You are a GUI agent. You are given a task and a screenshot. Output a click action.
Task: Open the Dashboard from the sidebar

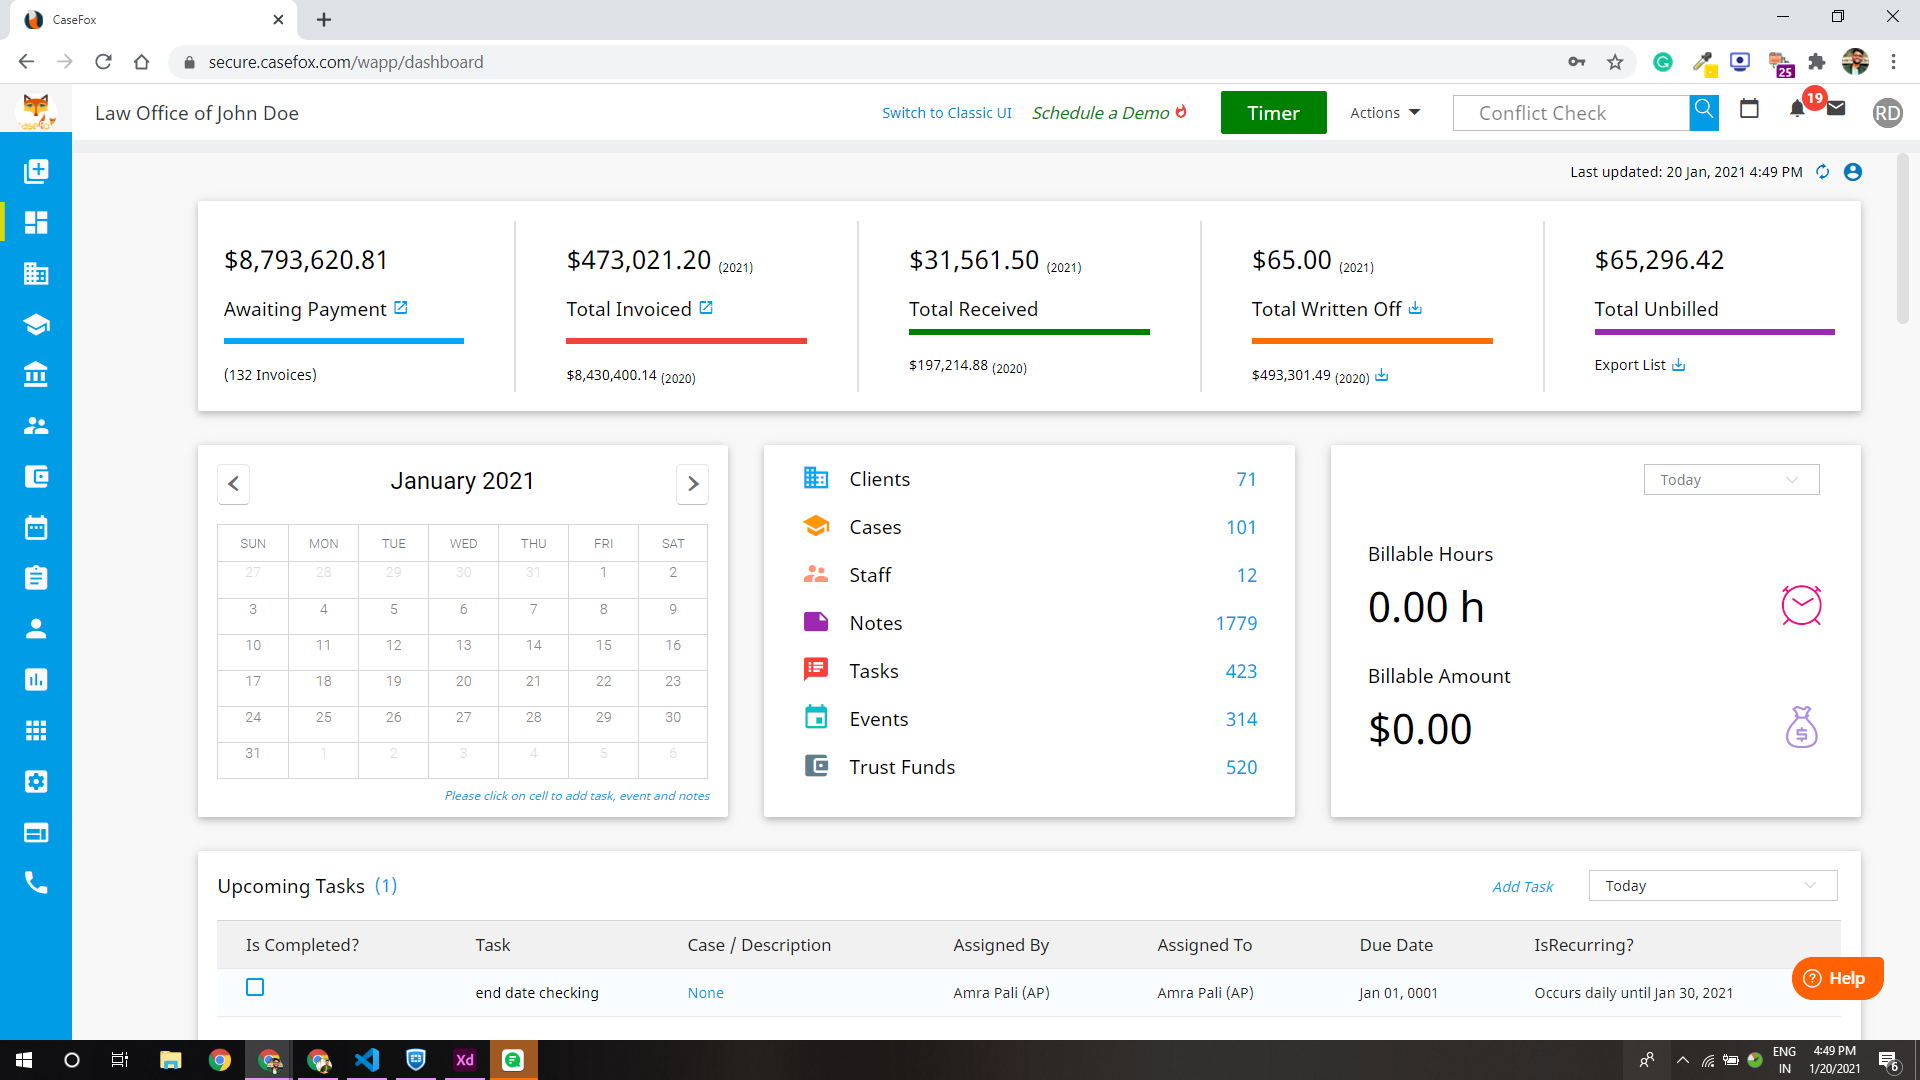coord(36,222)
